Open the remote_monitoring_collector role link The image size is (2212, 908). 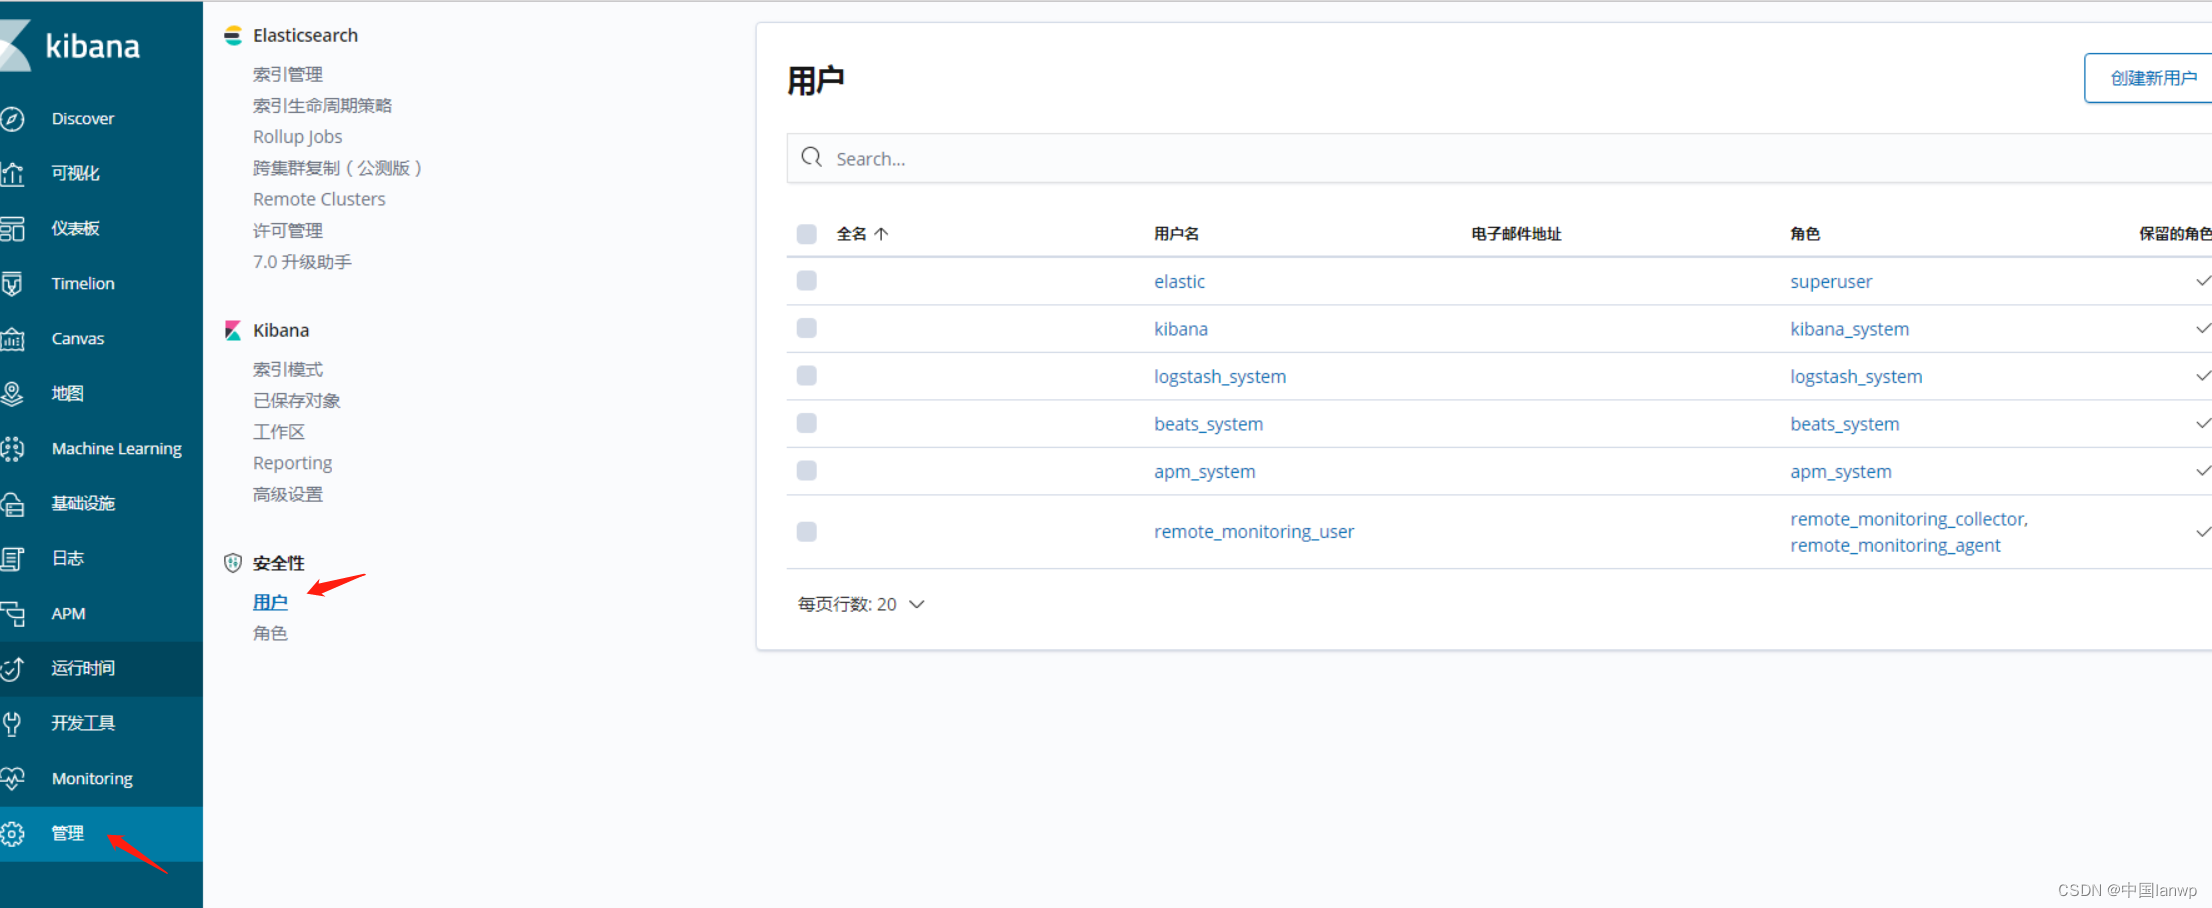pyautogui.click(x=1908, y=519)
